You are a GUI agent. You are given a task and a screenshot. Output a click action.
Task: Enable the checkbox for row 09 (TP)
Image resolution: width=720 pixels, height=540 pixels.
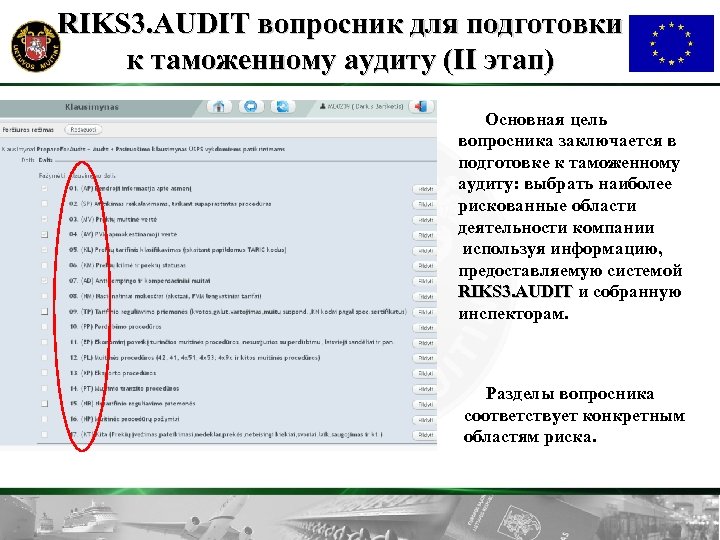(x=45, y=311)
